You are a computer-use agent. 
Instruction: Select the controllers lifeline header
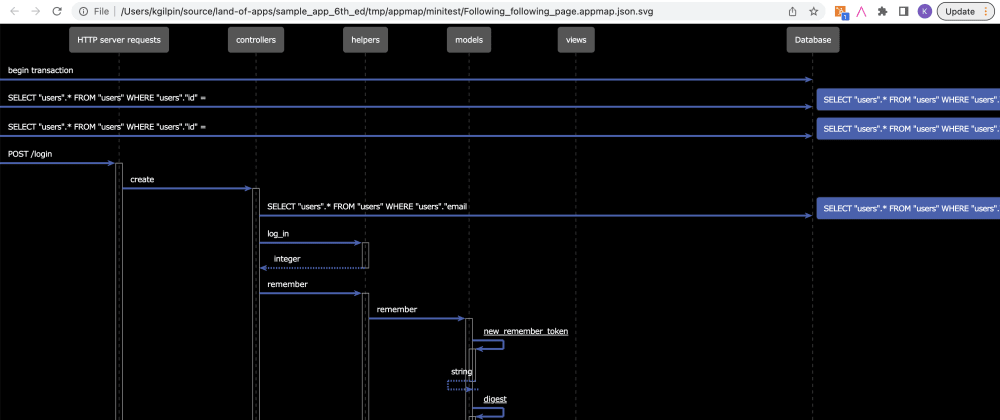256,40
